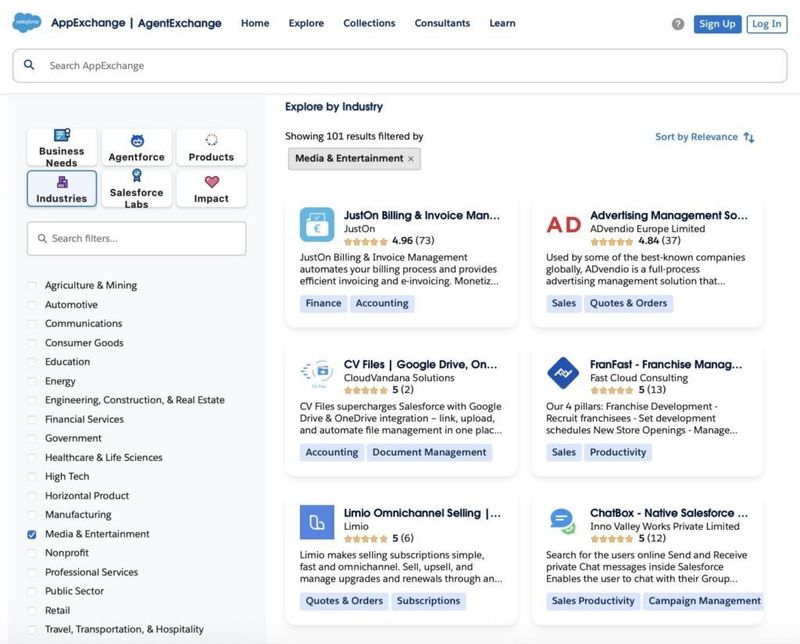Focus the Search filters field
Screen dimensions: 800x644
click(x=137, y=238)
